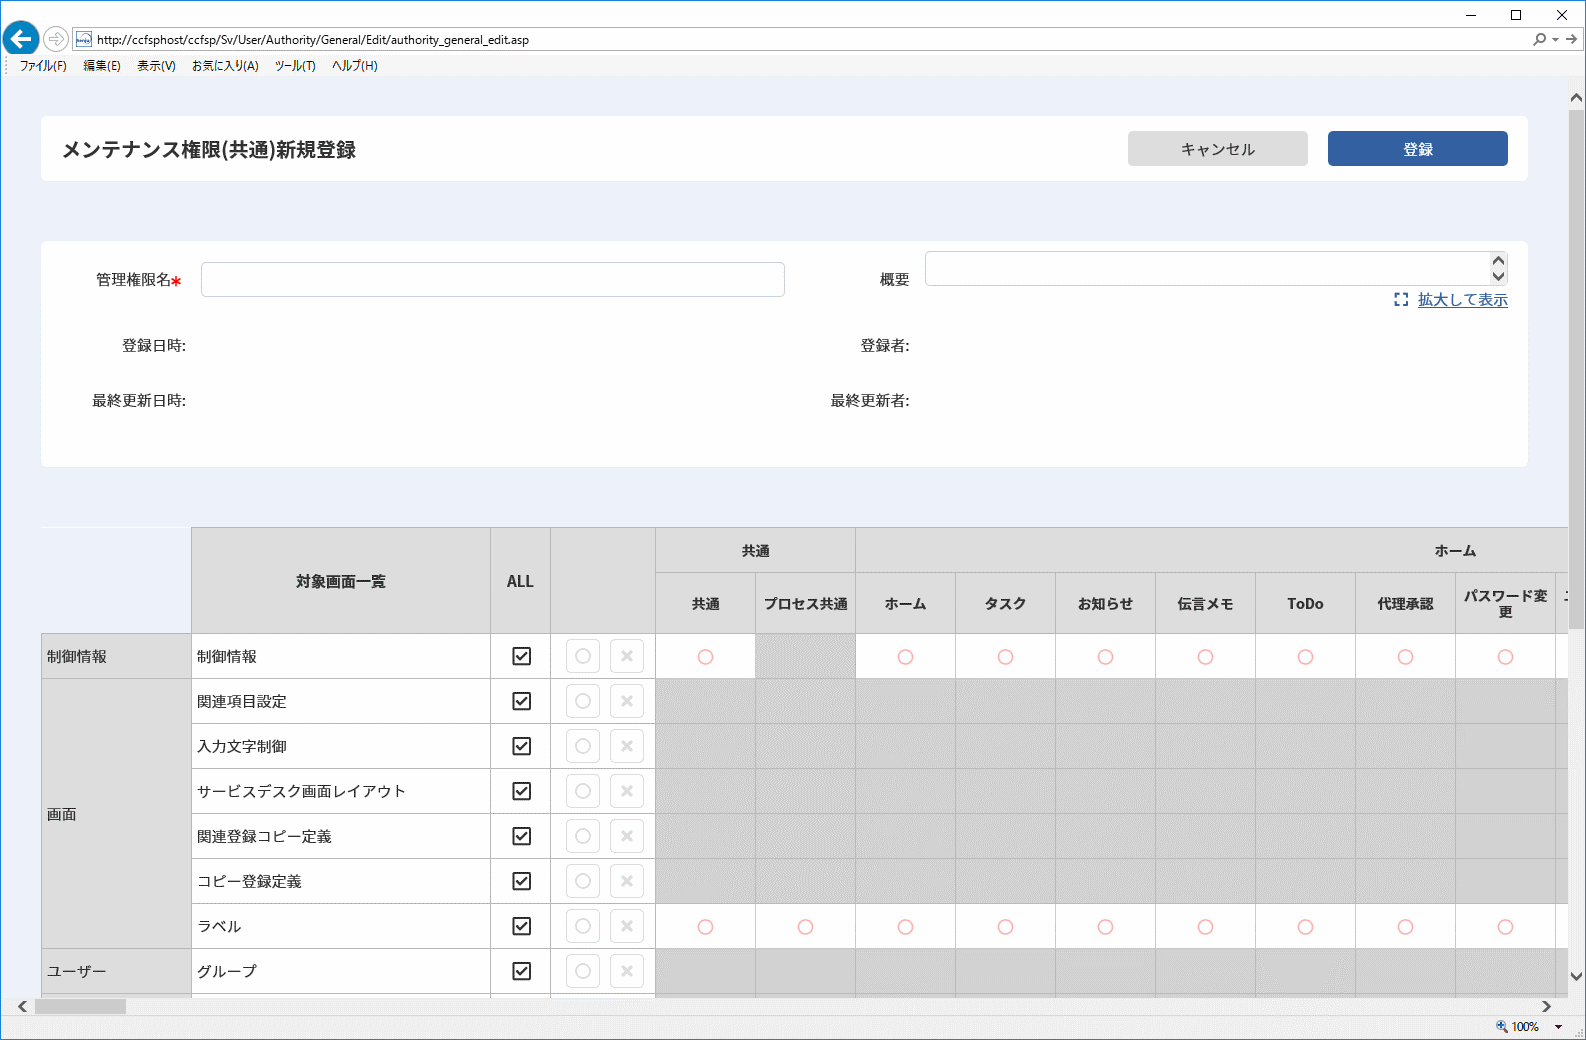Click the browser forward arrow
The image size is (1586, 1040).
(56, 39)
